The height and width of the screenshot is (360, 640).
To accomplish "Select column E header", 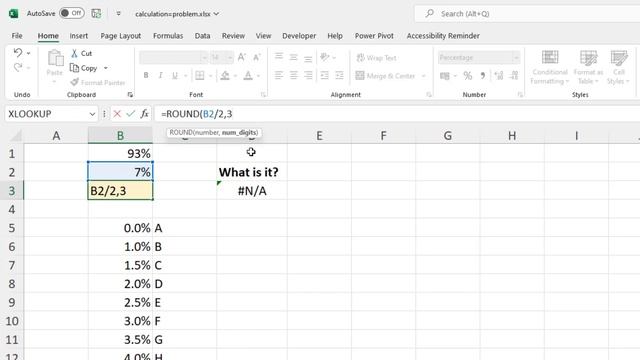I will [319, 136].
